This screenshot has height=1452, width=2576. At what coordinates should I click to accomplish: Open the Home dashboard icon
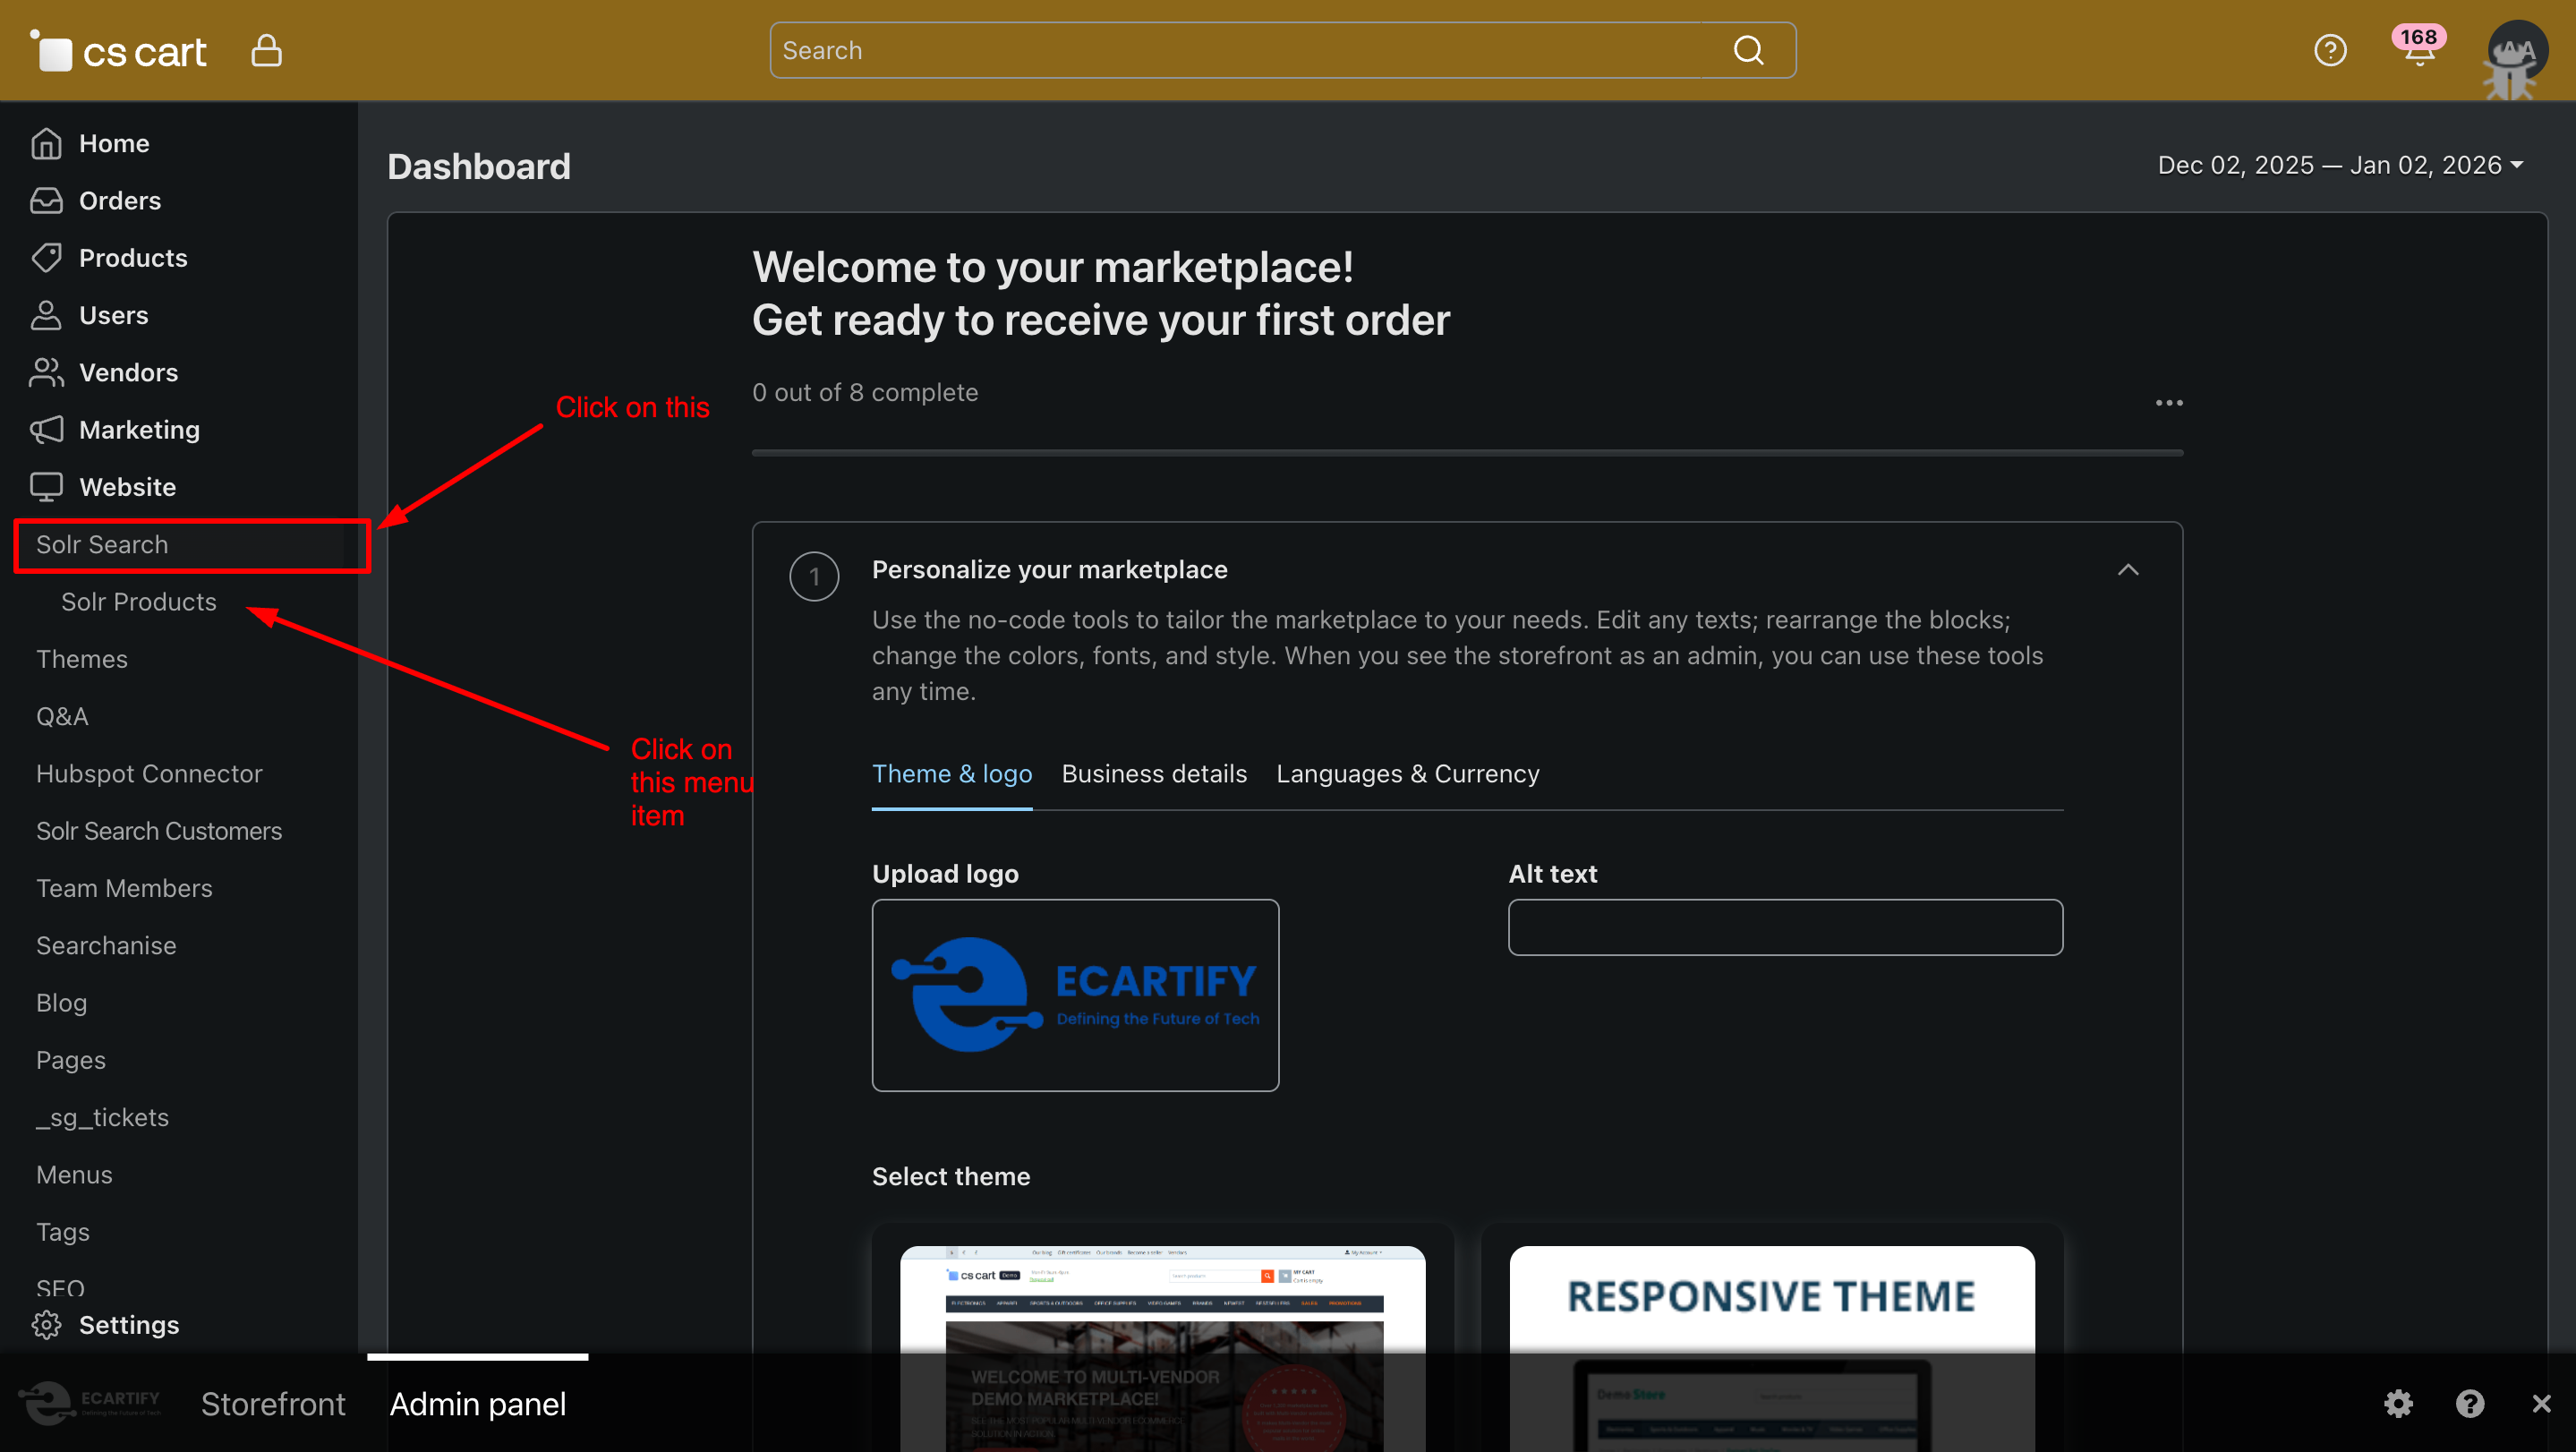coord(46,143)
